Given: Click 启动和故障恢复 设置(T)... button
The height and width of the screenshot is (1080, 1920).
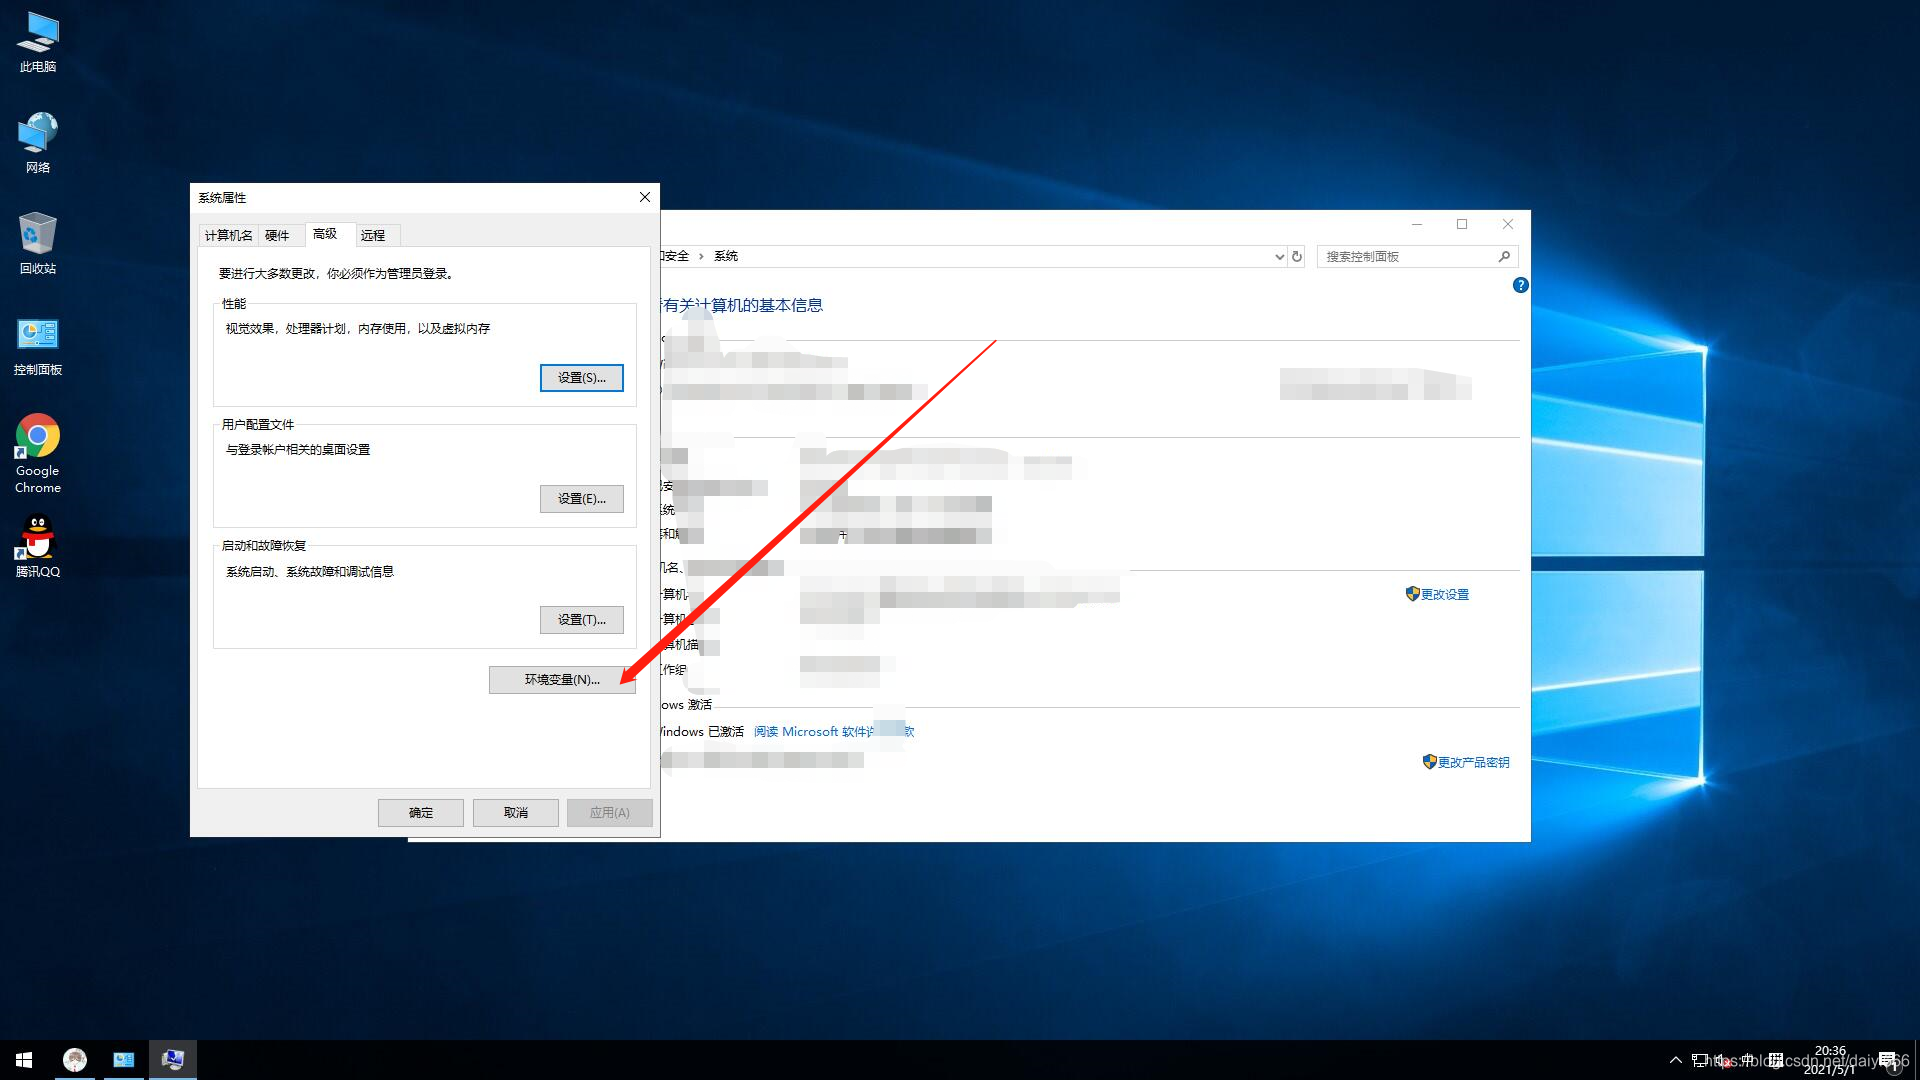Looking at the screenshot, I should tap(582, 618).
